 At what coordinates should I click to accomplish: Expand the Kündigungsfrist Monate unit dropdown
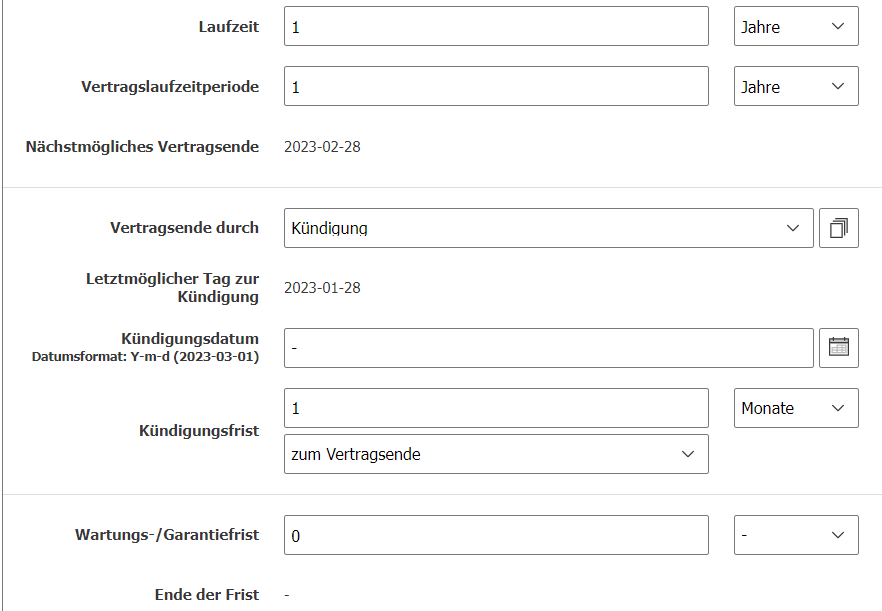(x=796, y=408)
